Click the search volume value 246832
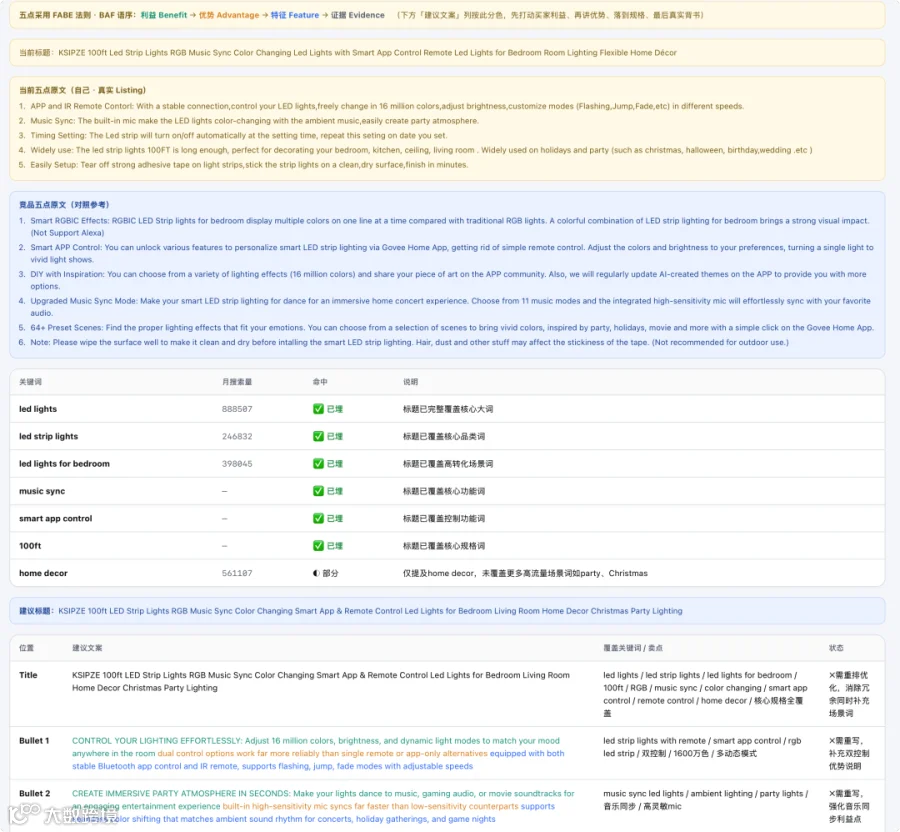This screenshot has height=832, width=900. (237, 437)
